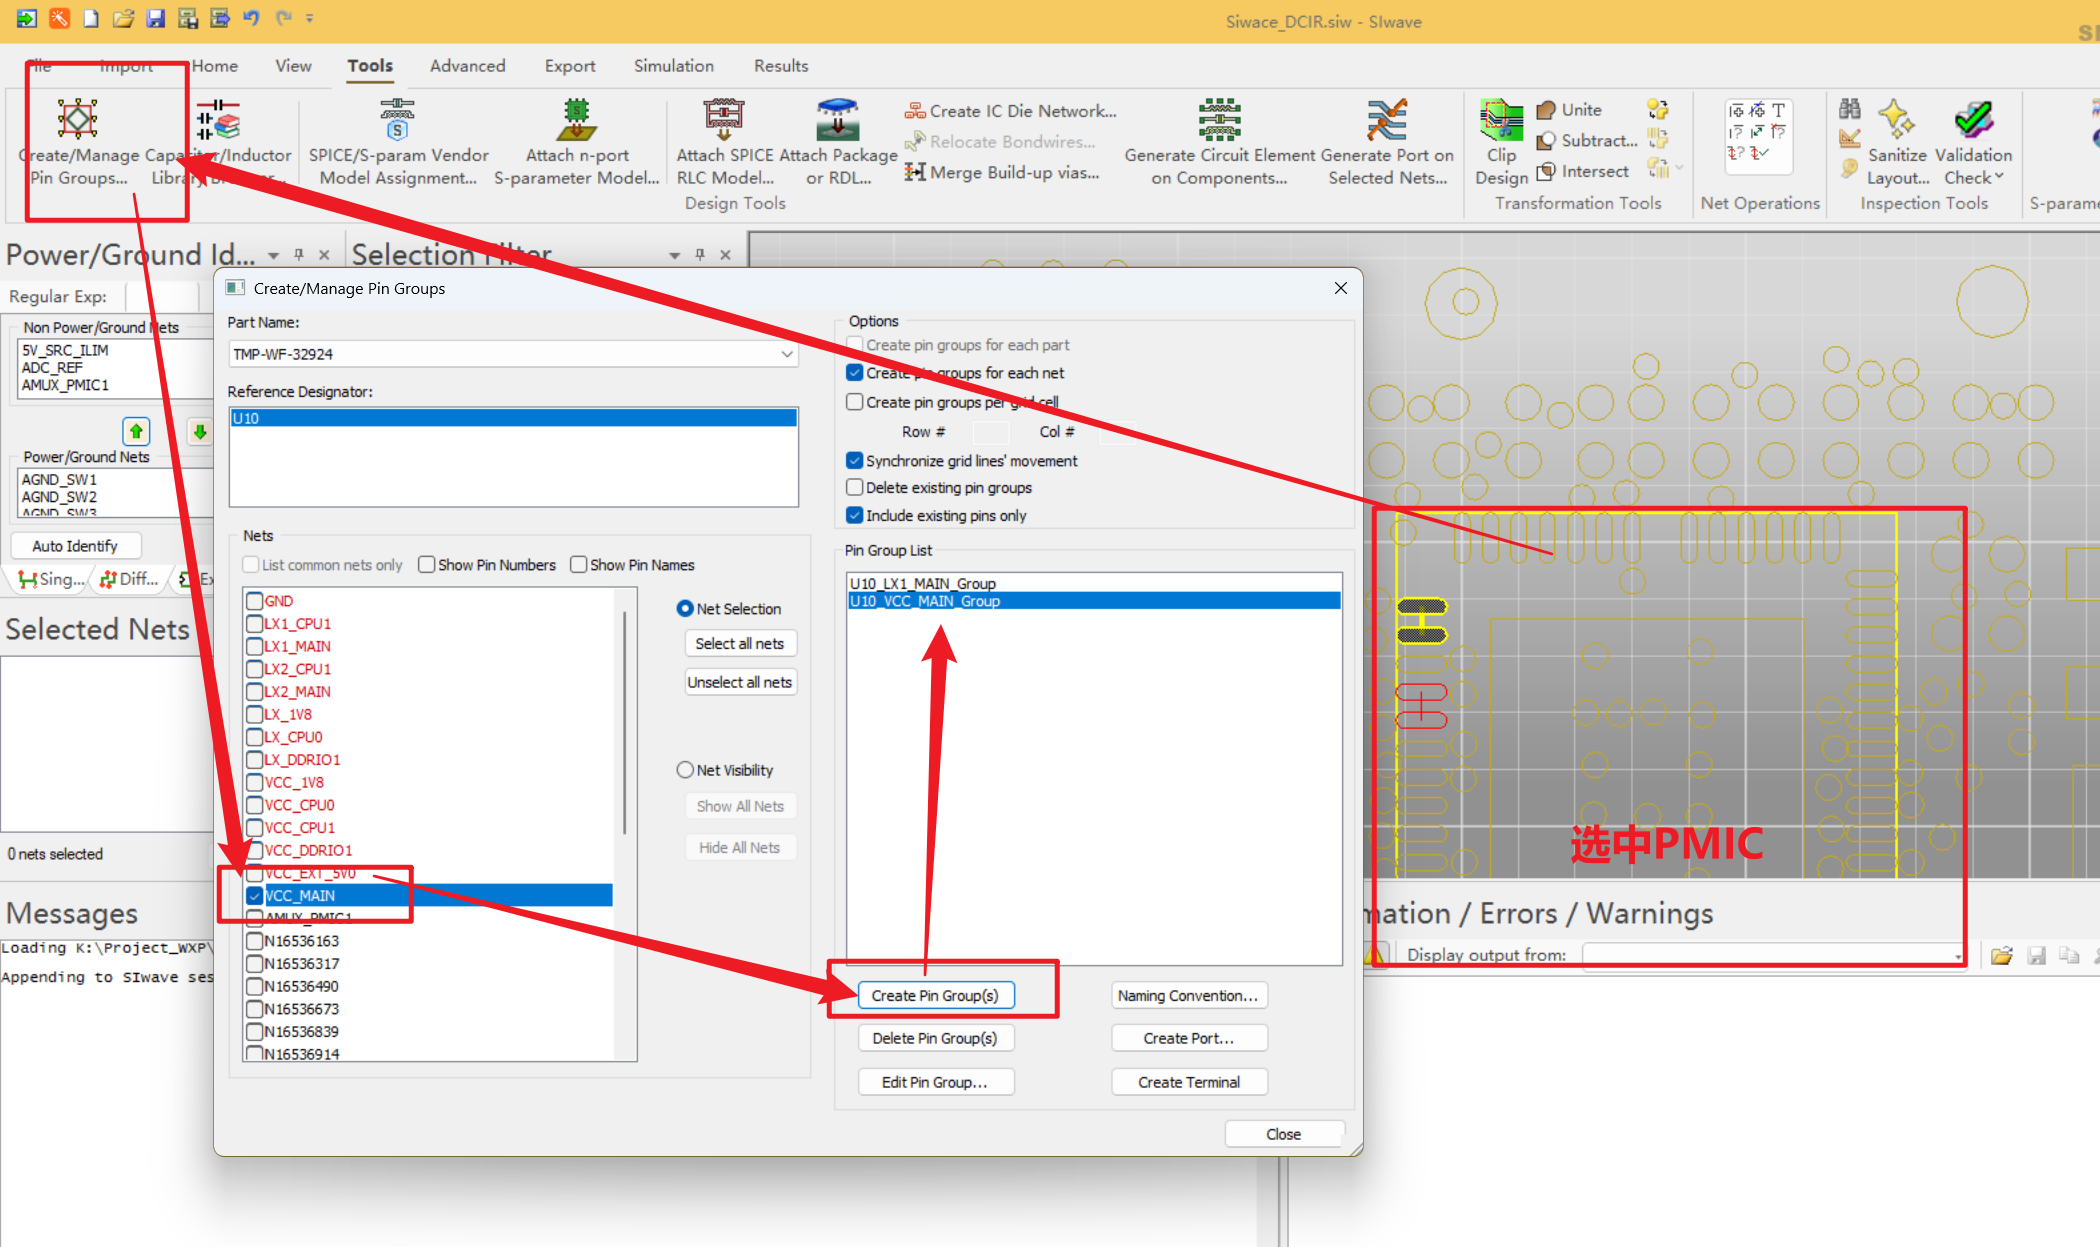This screenshot has height=1247, width=2100.
Task: Enable Delete existing pin groups checkbox
Action: coord(855,488)
